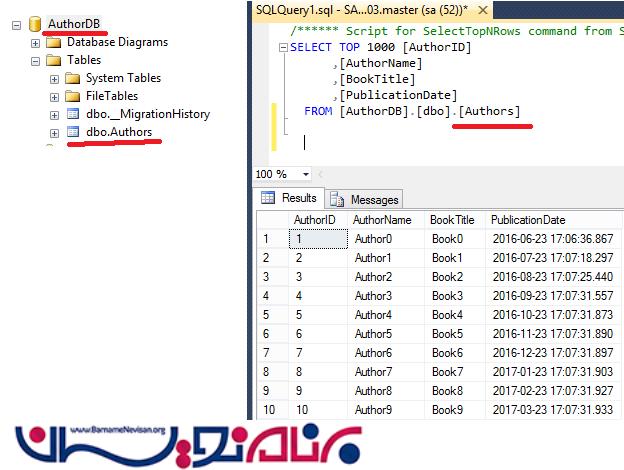Screen dimensions: 624x470
Task: Click the Book9 cell
Action: coord(454,410)
